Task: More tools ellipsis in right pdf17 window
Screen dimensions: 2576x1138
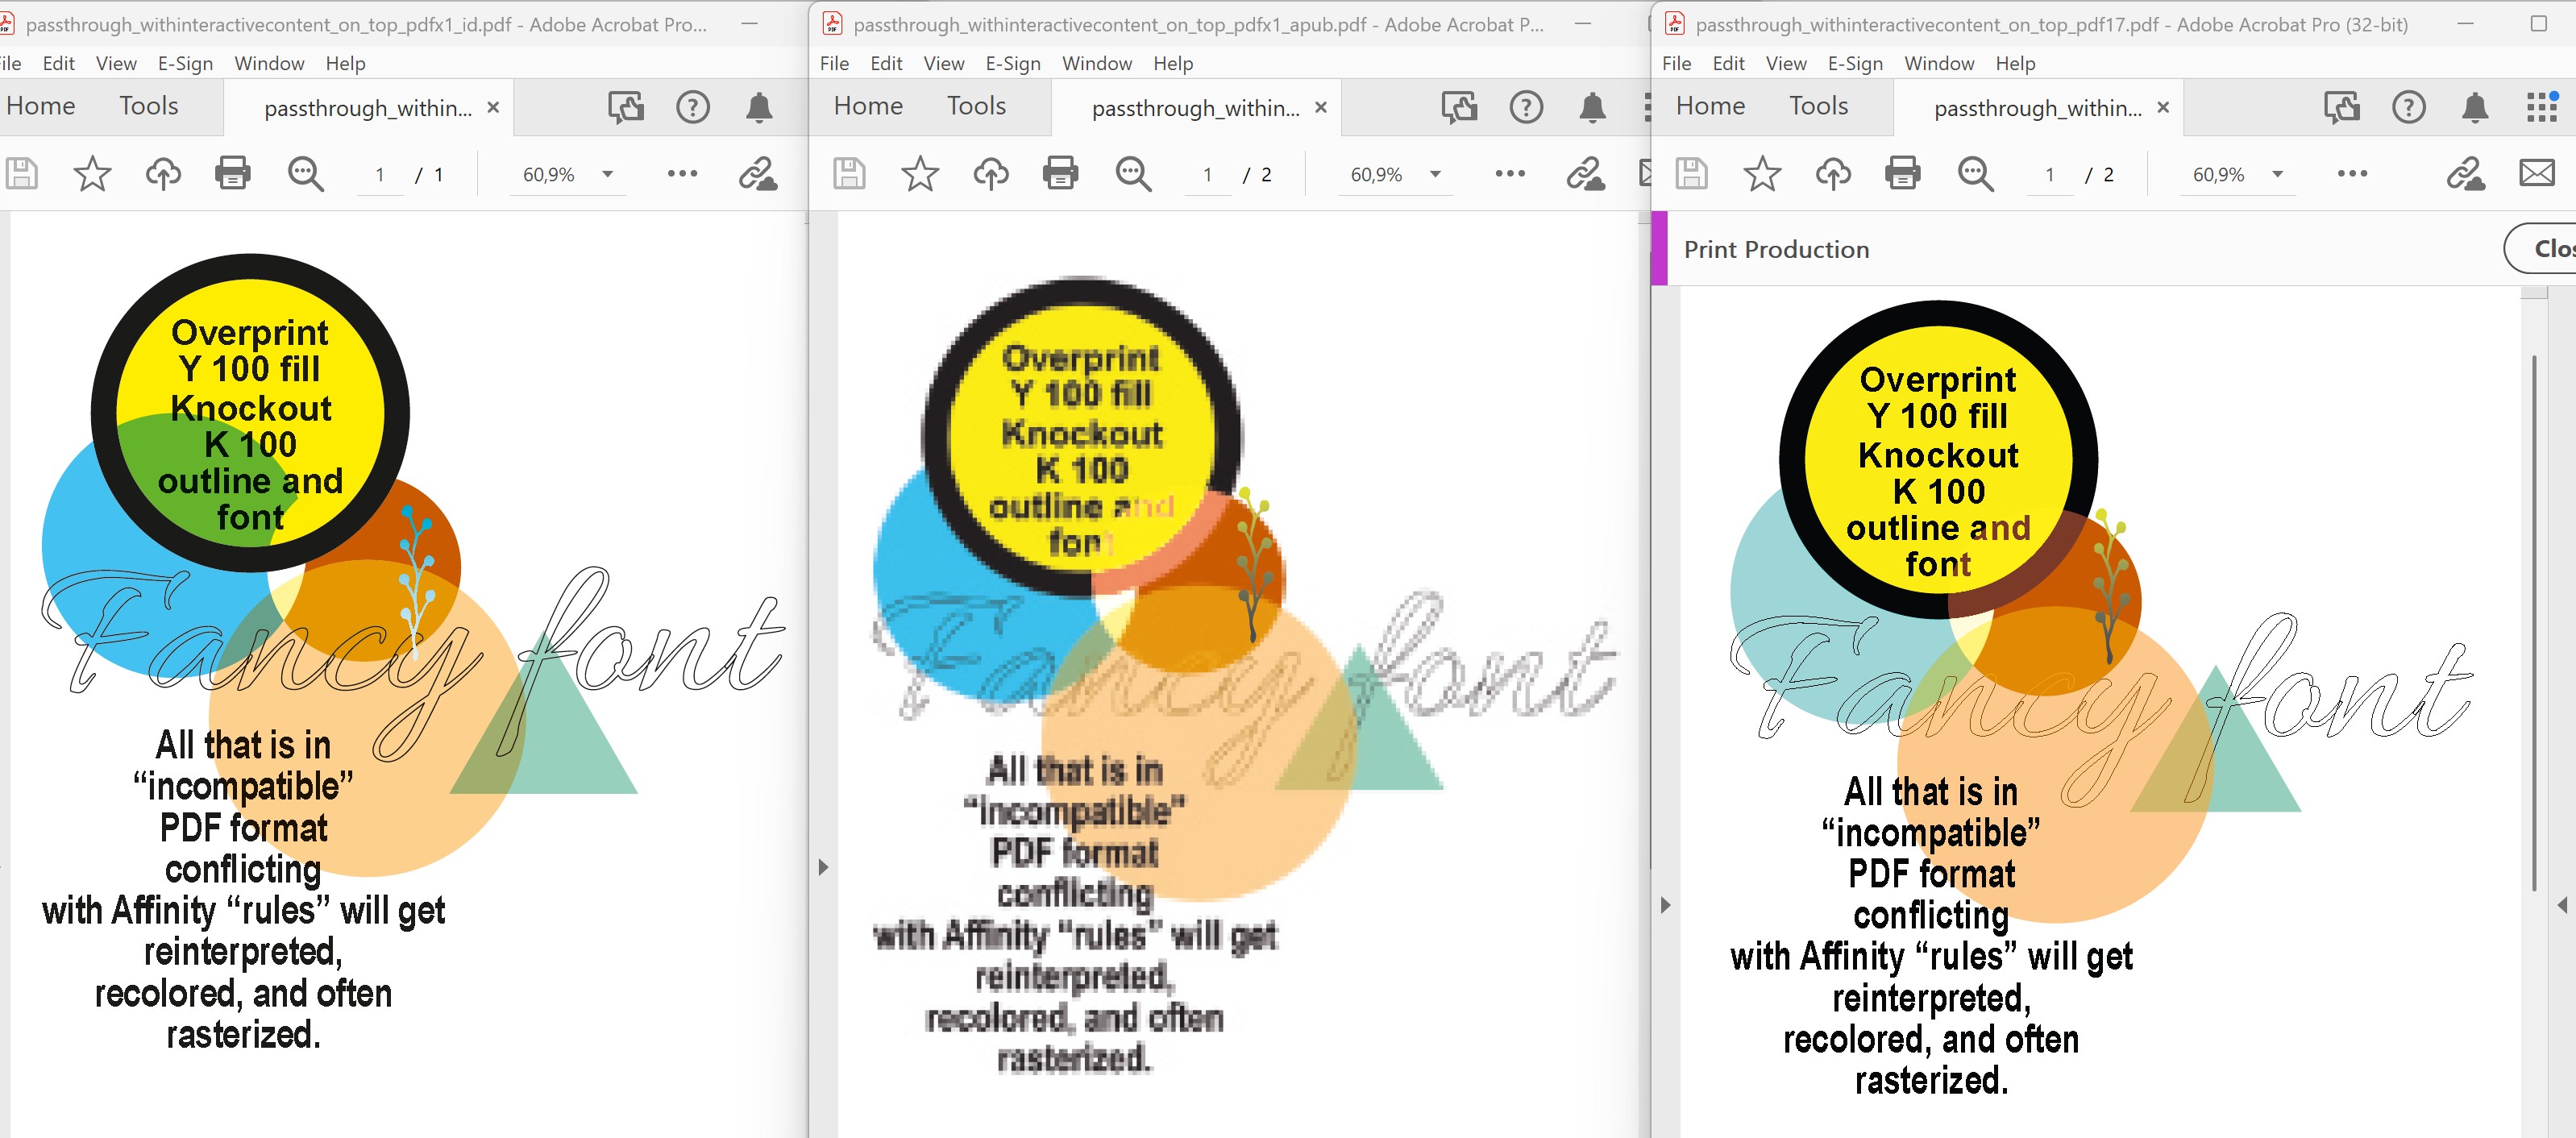Action: tap(2353, 174)
